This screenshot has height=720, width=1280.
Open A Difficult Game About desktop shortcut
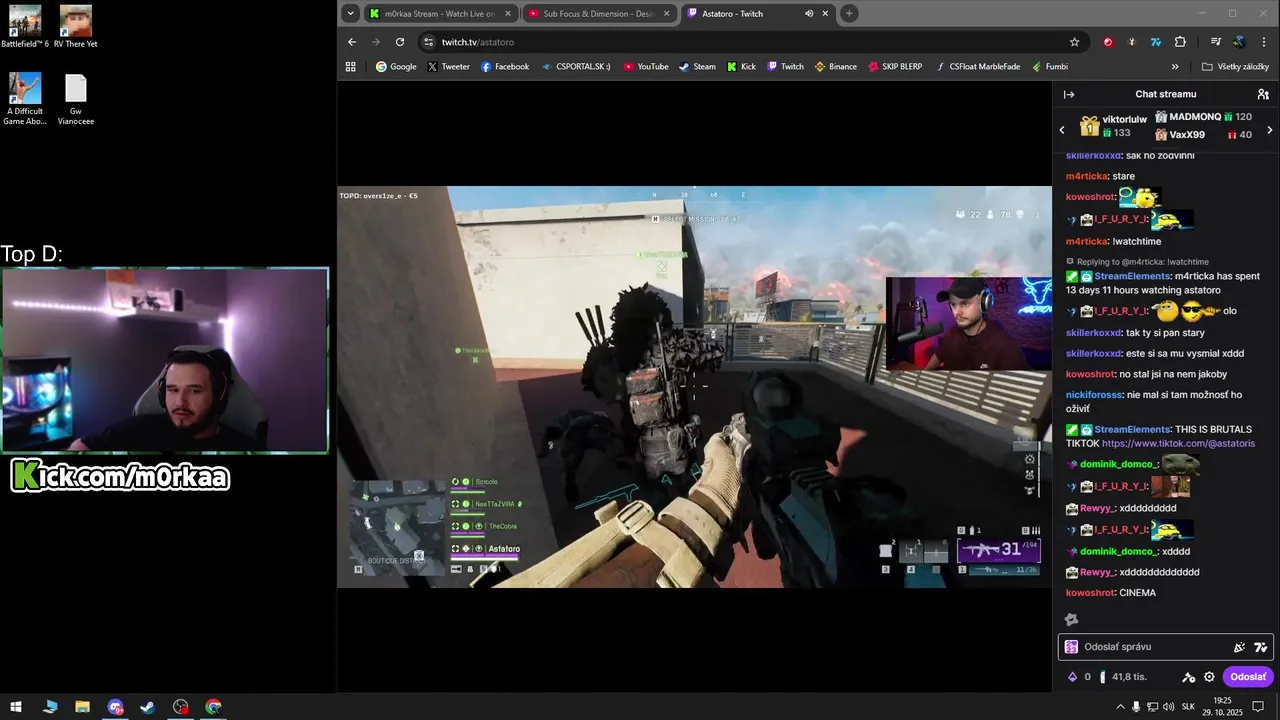pos(25,99)
